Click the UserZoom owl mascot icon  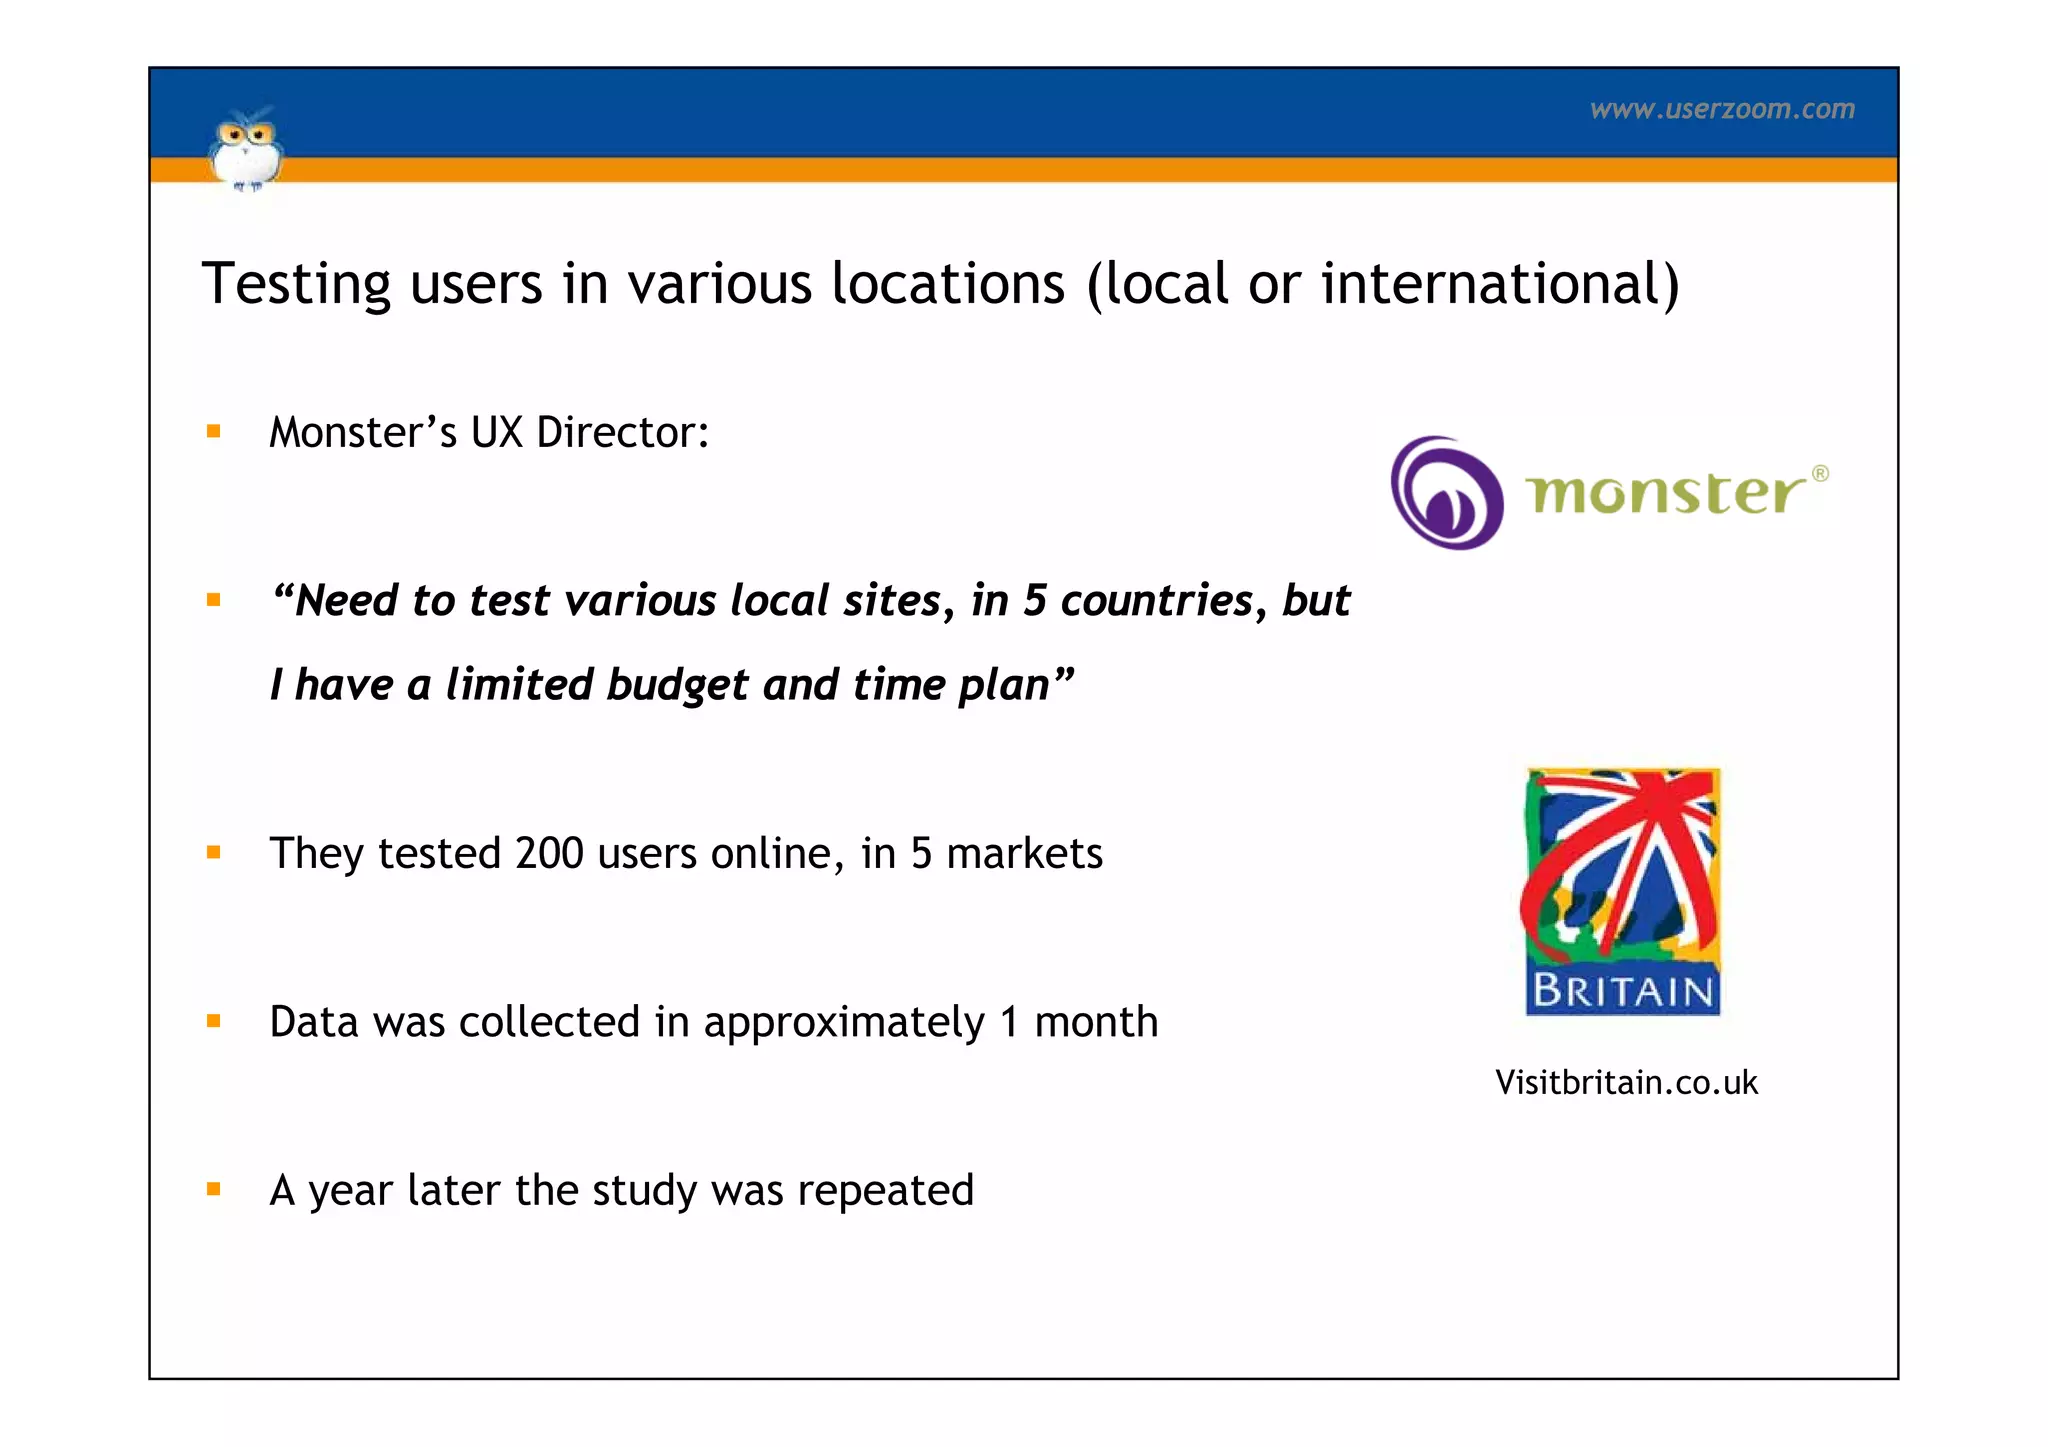click(246, 150)
